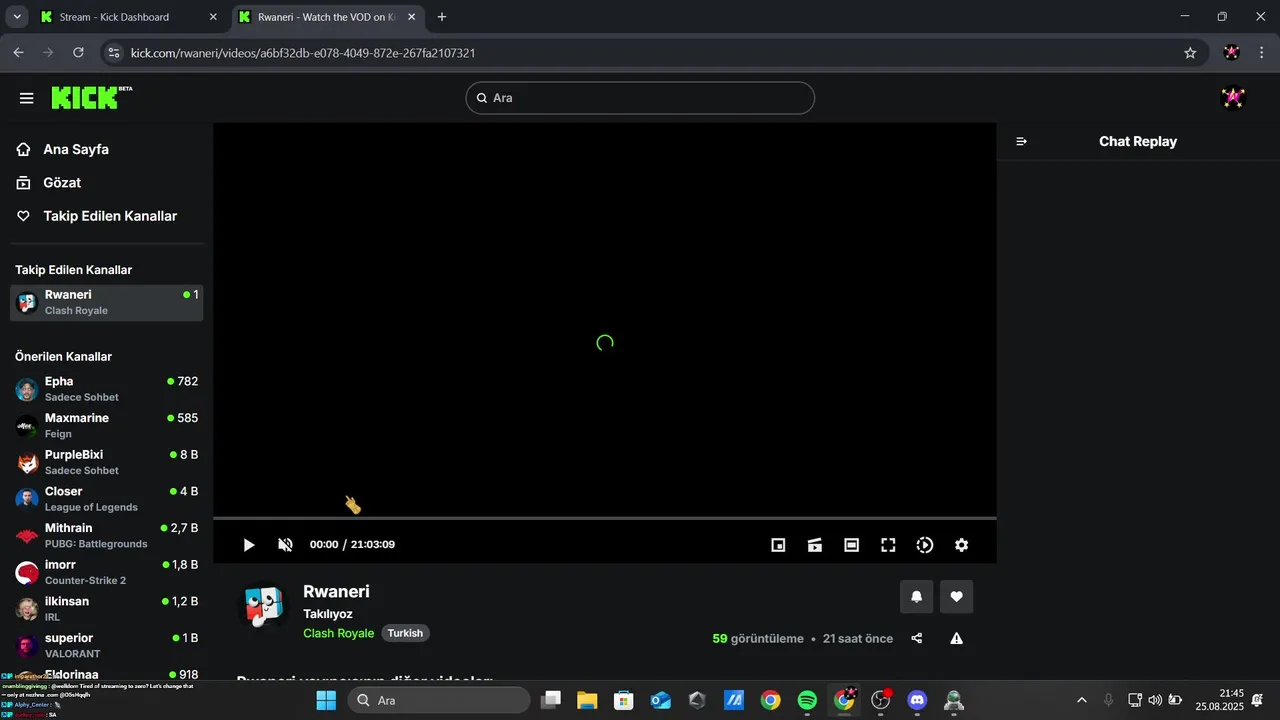Open OBS Studio from the taskbar
Screen dimensions: 1280x720
[x=881, y=700]
